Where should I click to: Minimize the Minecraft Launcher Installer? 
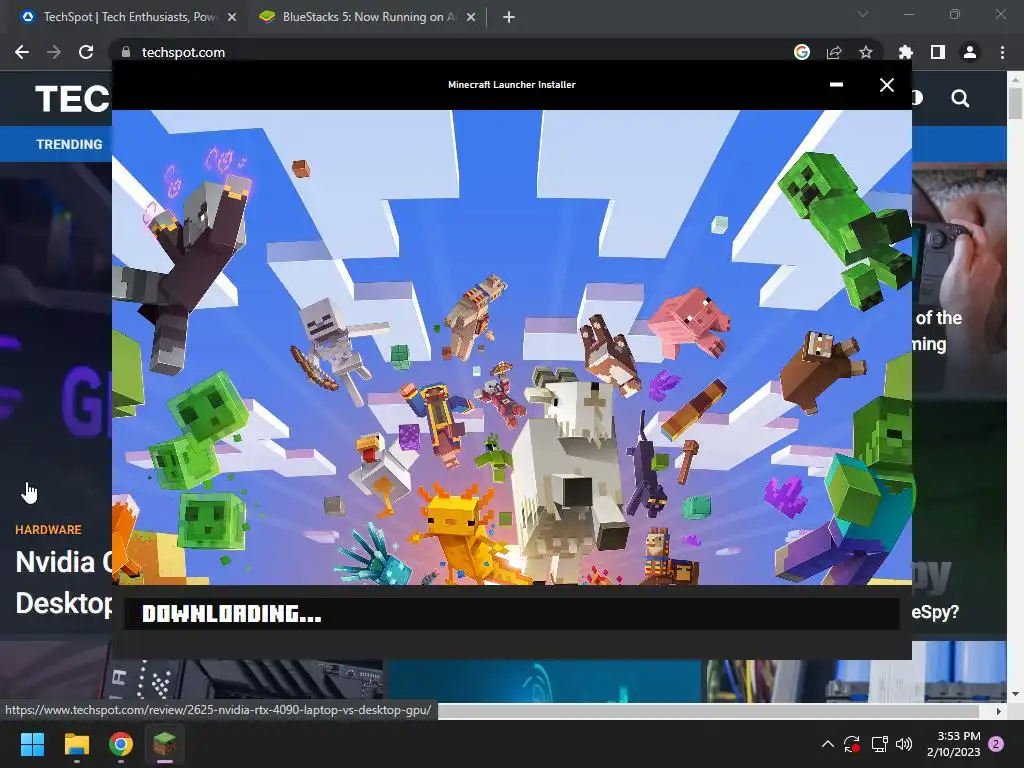pyautogui.click(x=836, y=84)
